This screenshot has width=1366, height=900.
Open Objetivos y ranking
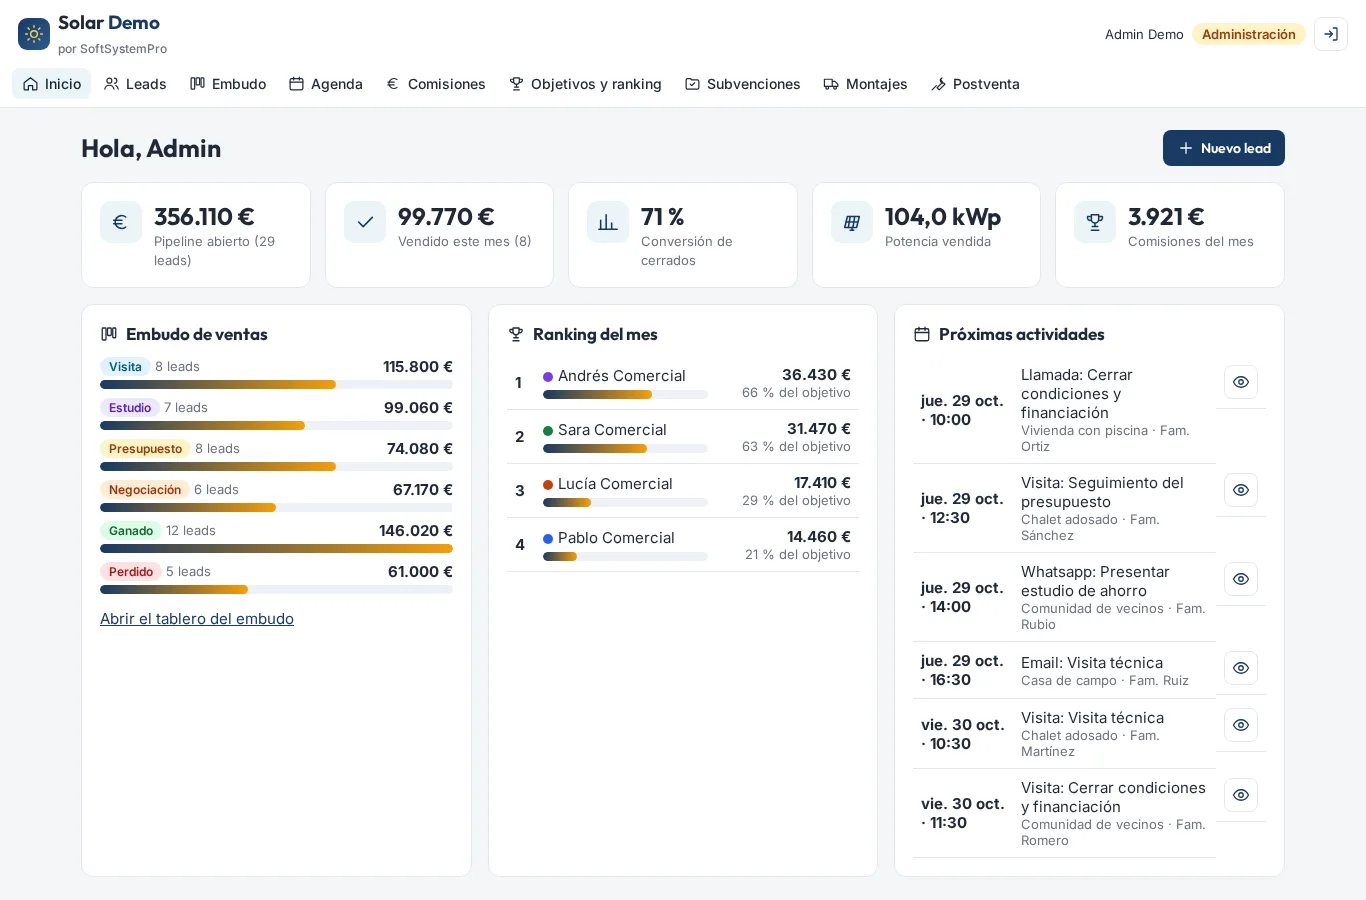coord(585,84)
